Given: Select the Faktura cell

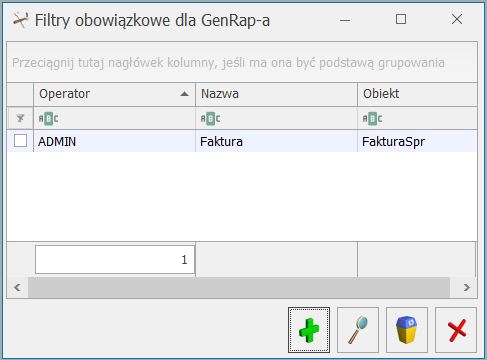Looking at the screenshot, I should (276, 141).
